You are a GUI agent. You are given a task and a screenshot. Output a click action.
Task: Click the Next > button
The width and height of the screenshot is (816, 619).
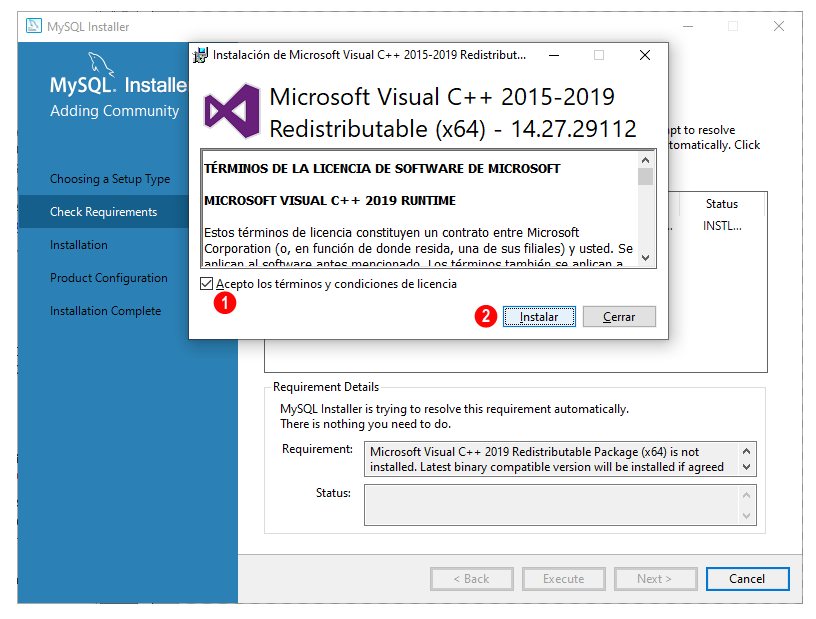point(655,579)
